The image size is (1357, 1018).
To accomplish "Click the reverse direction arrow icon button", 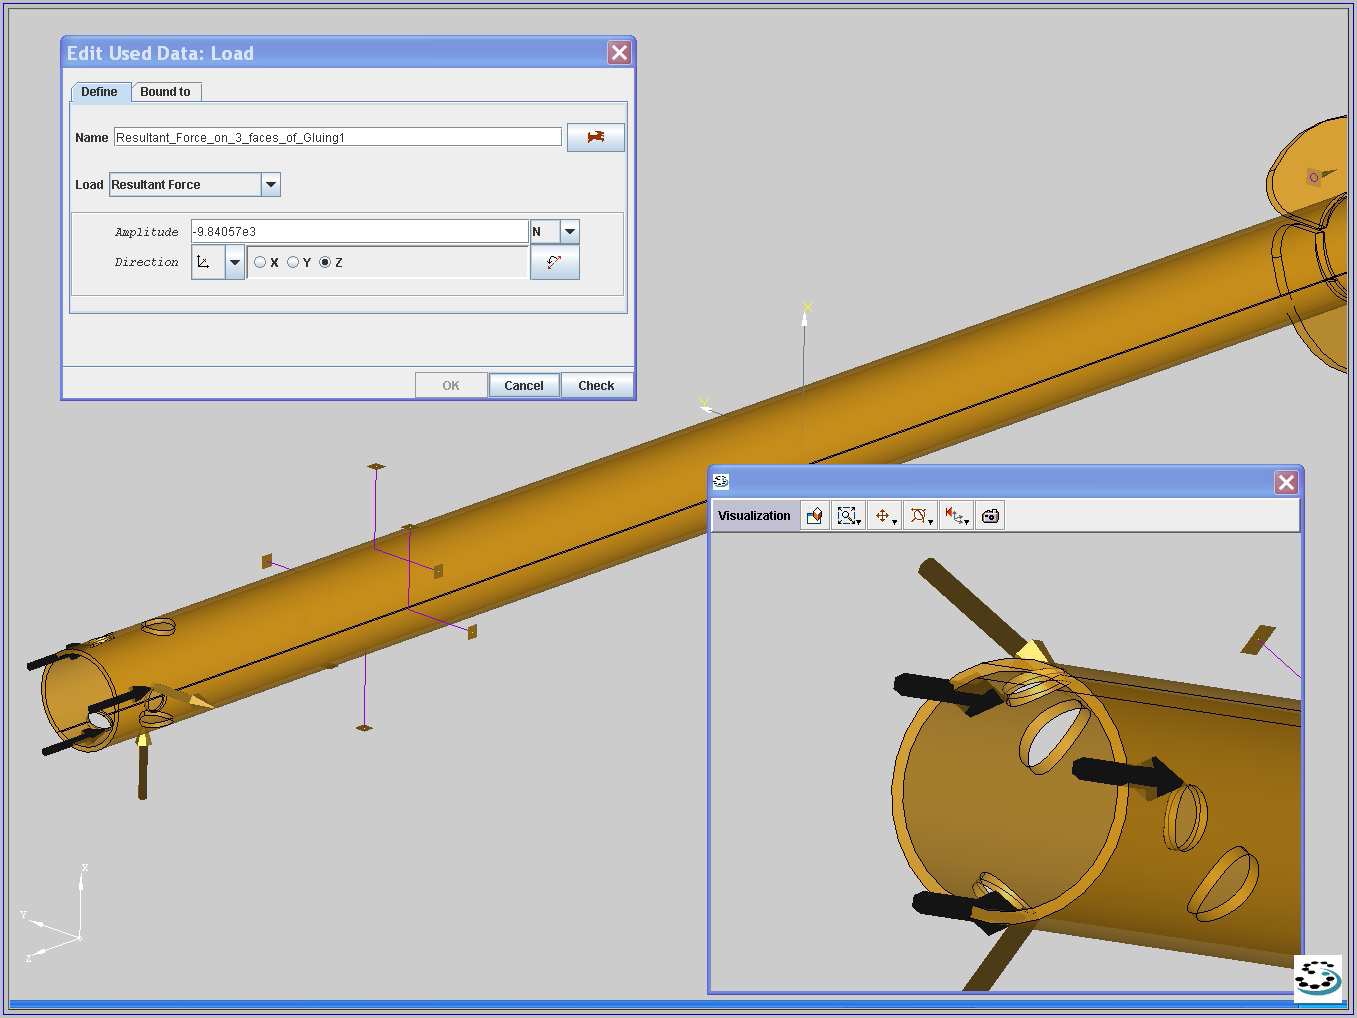I will [x=554, y=262].
